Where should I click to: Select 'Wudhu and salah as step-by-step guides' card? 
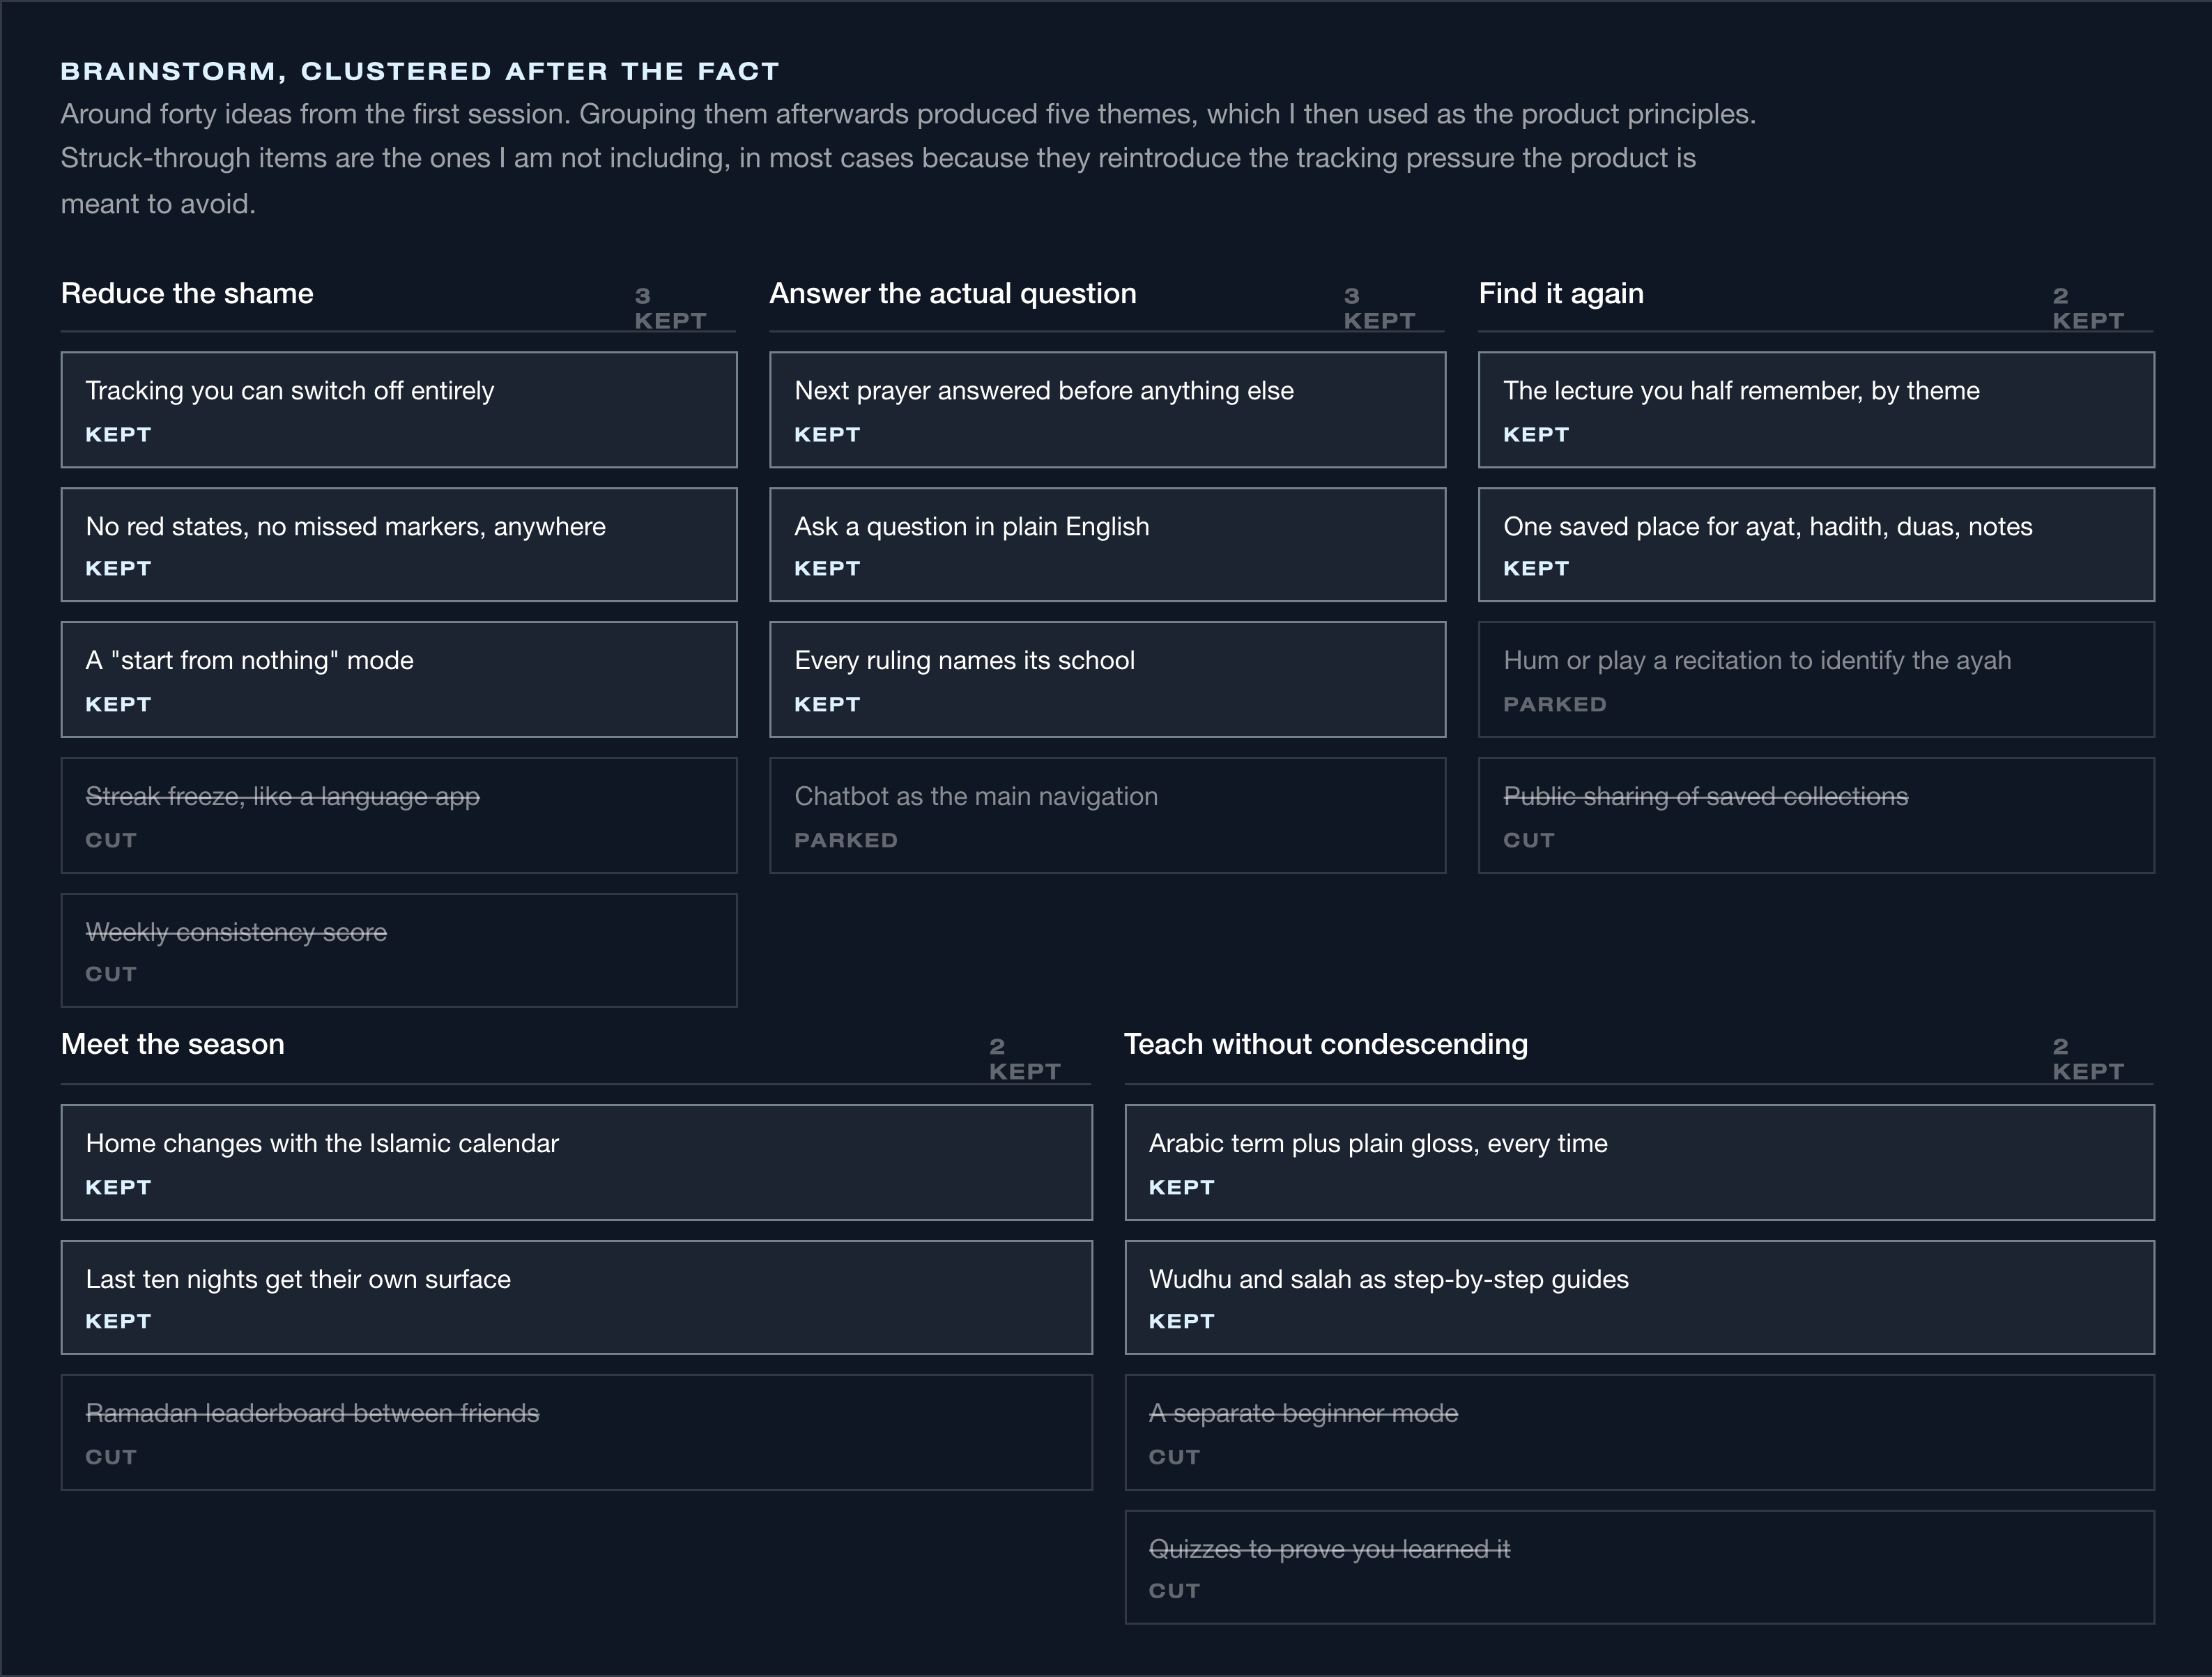1640,1298
